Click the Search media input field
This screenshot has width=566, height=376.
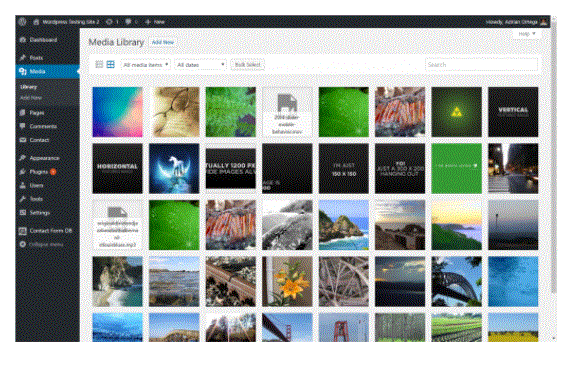[482, 65]
